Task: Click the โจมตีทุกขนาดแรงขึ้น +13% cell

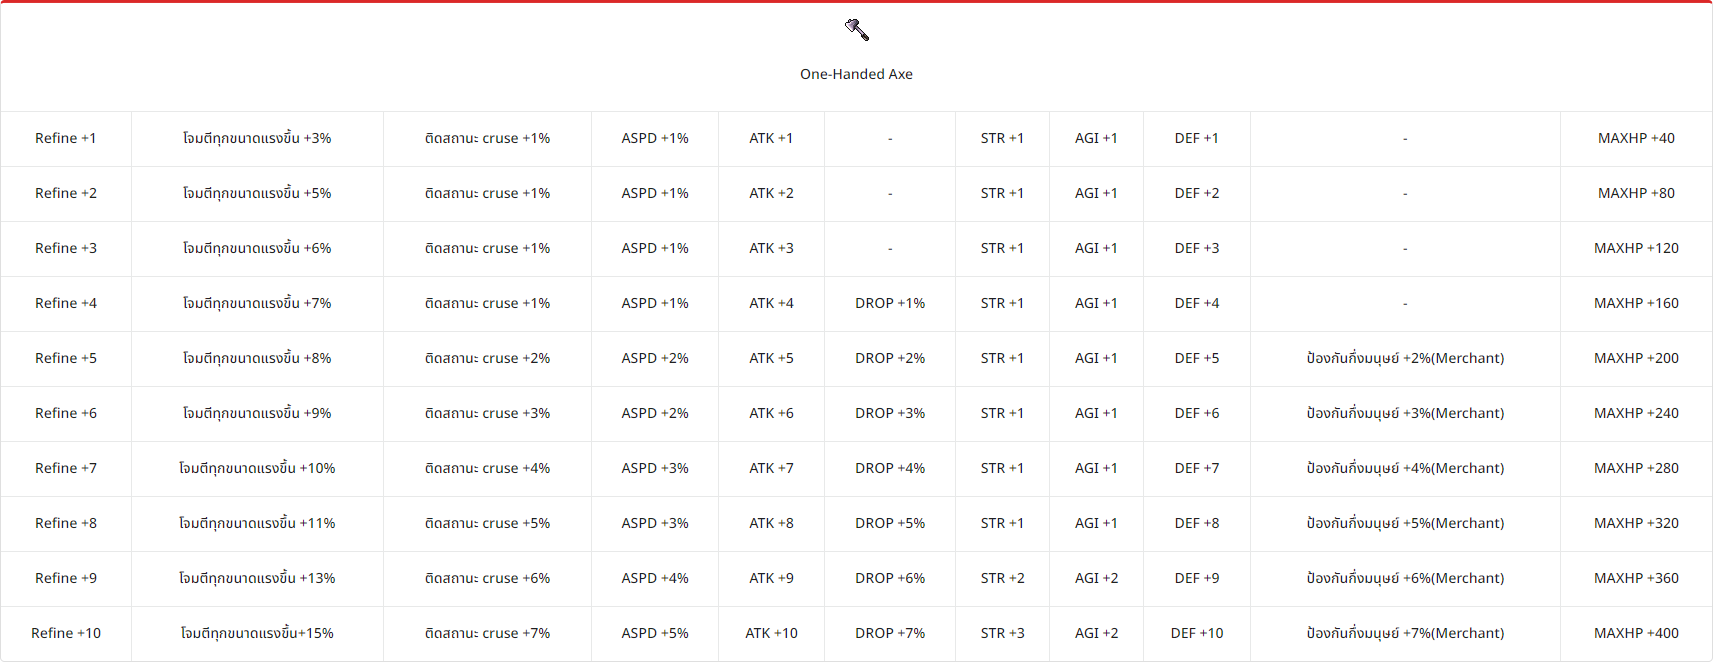Action: click(257, 578)
